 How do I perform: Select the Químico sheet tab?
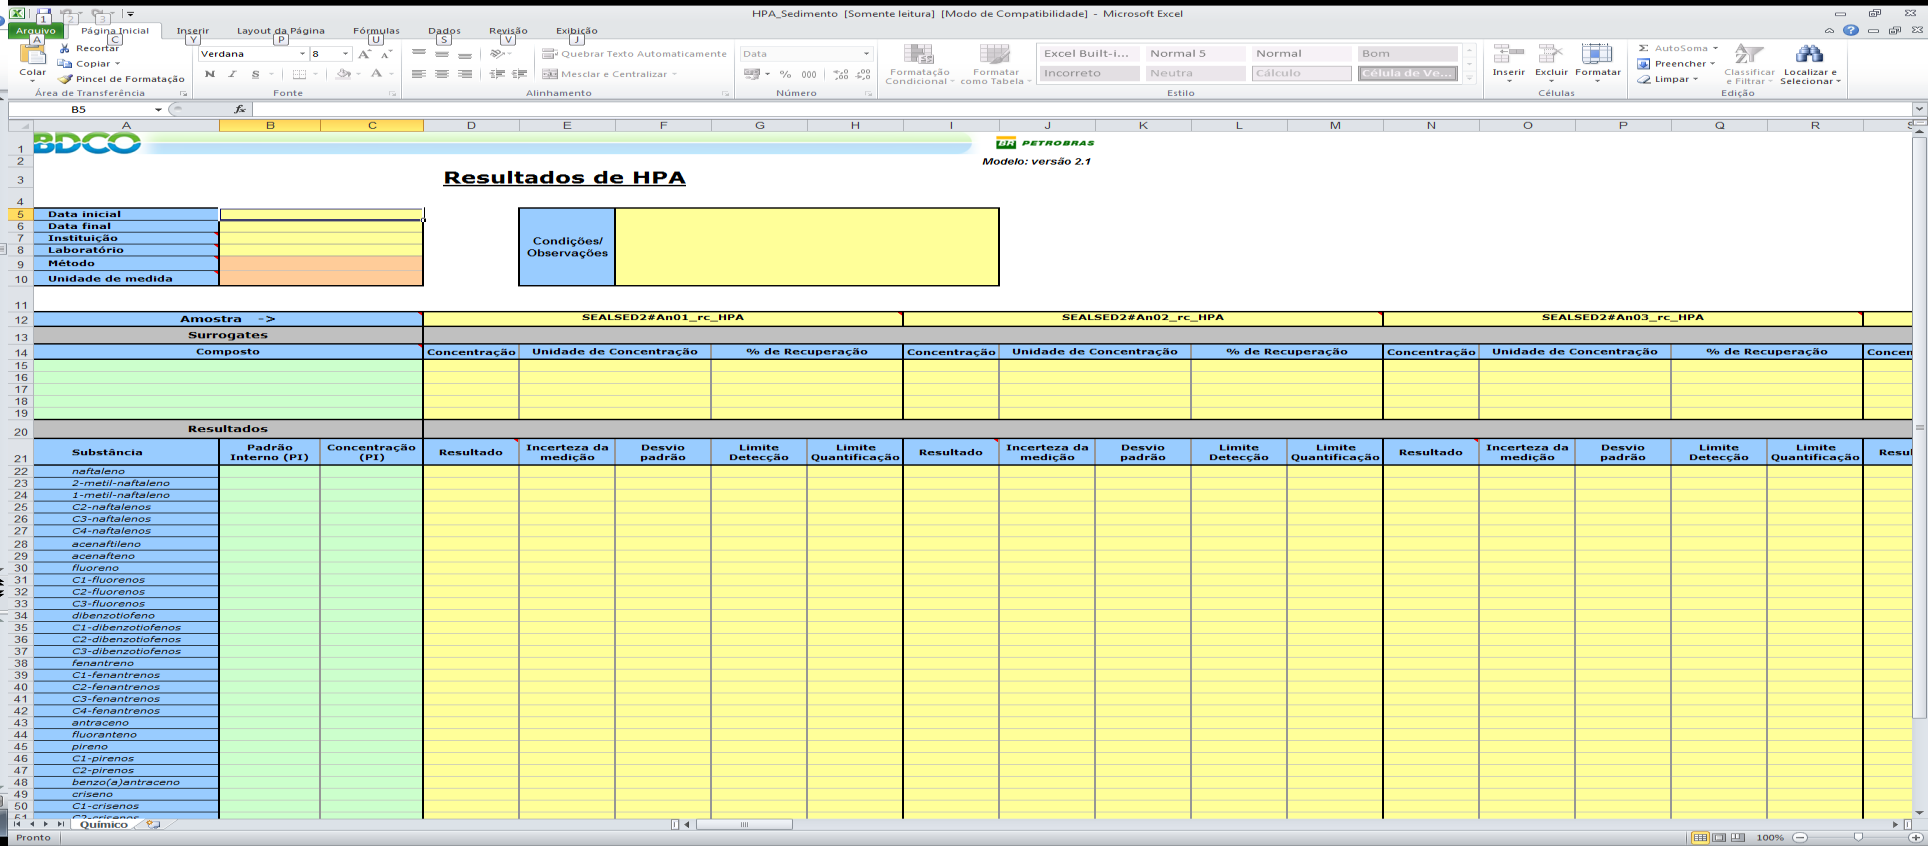[x=104, y=825]
